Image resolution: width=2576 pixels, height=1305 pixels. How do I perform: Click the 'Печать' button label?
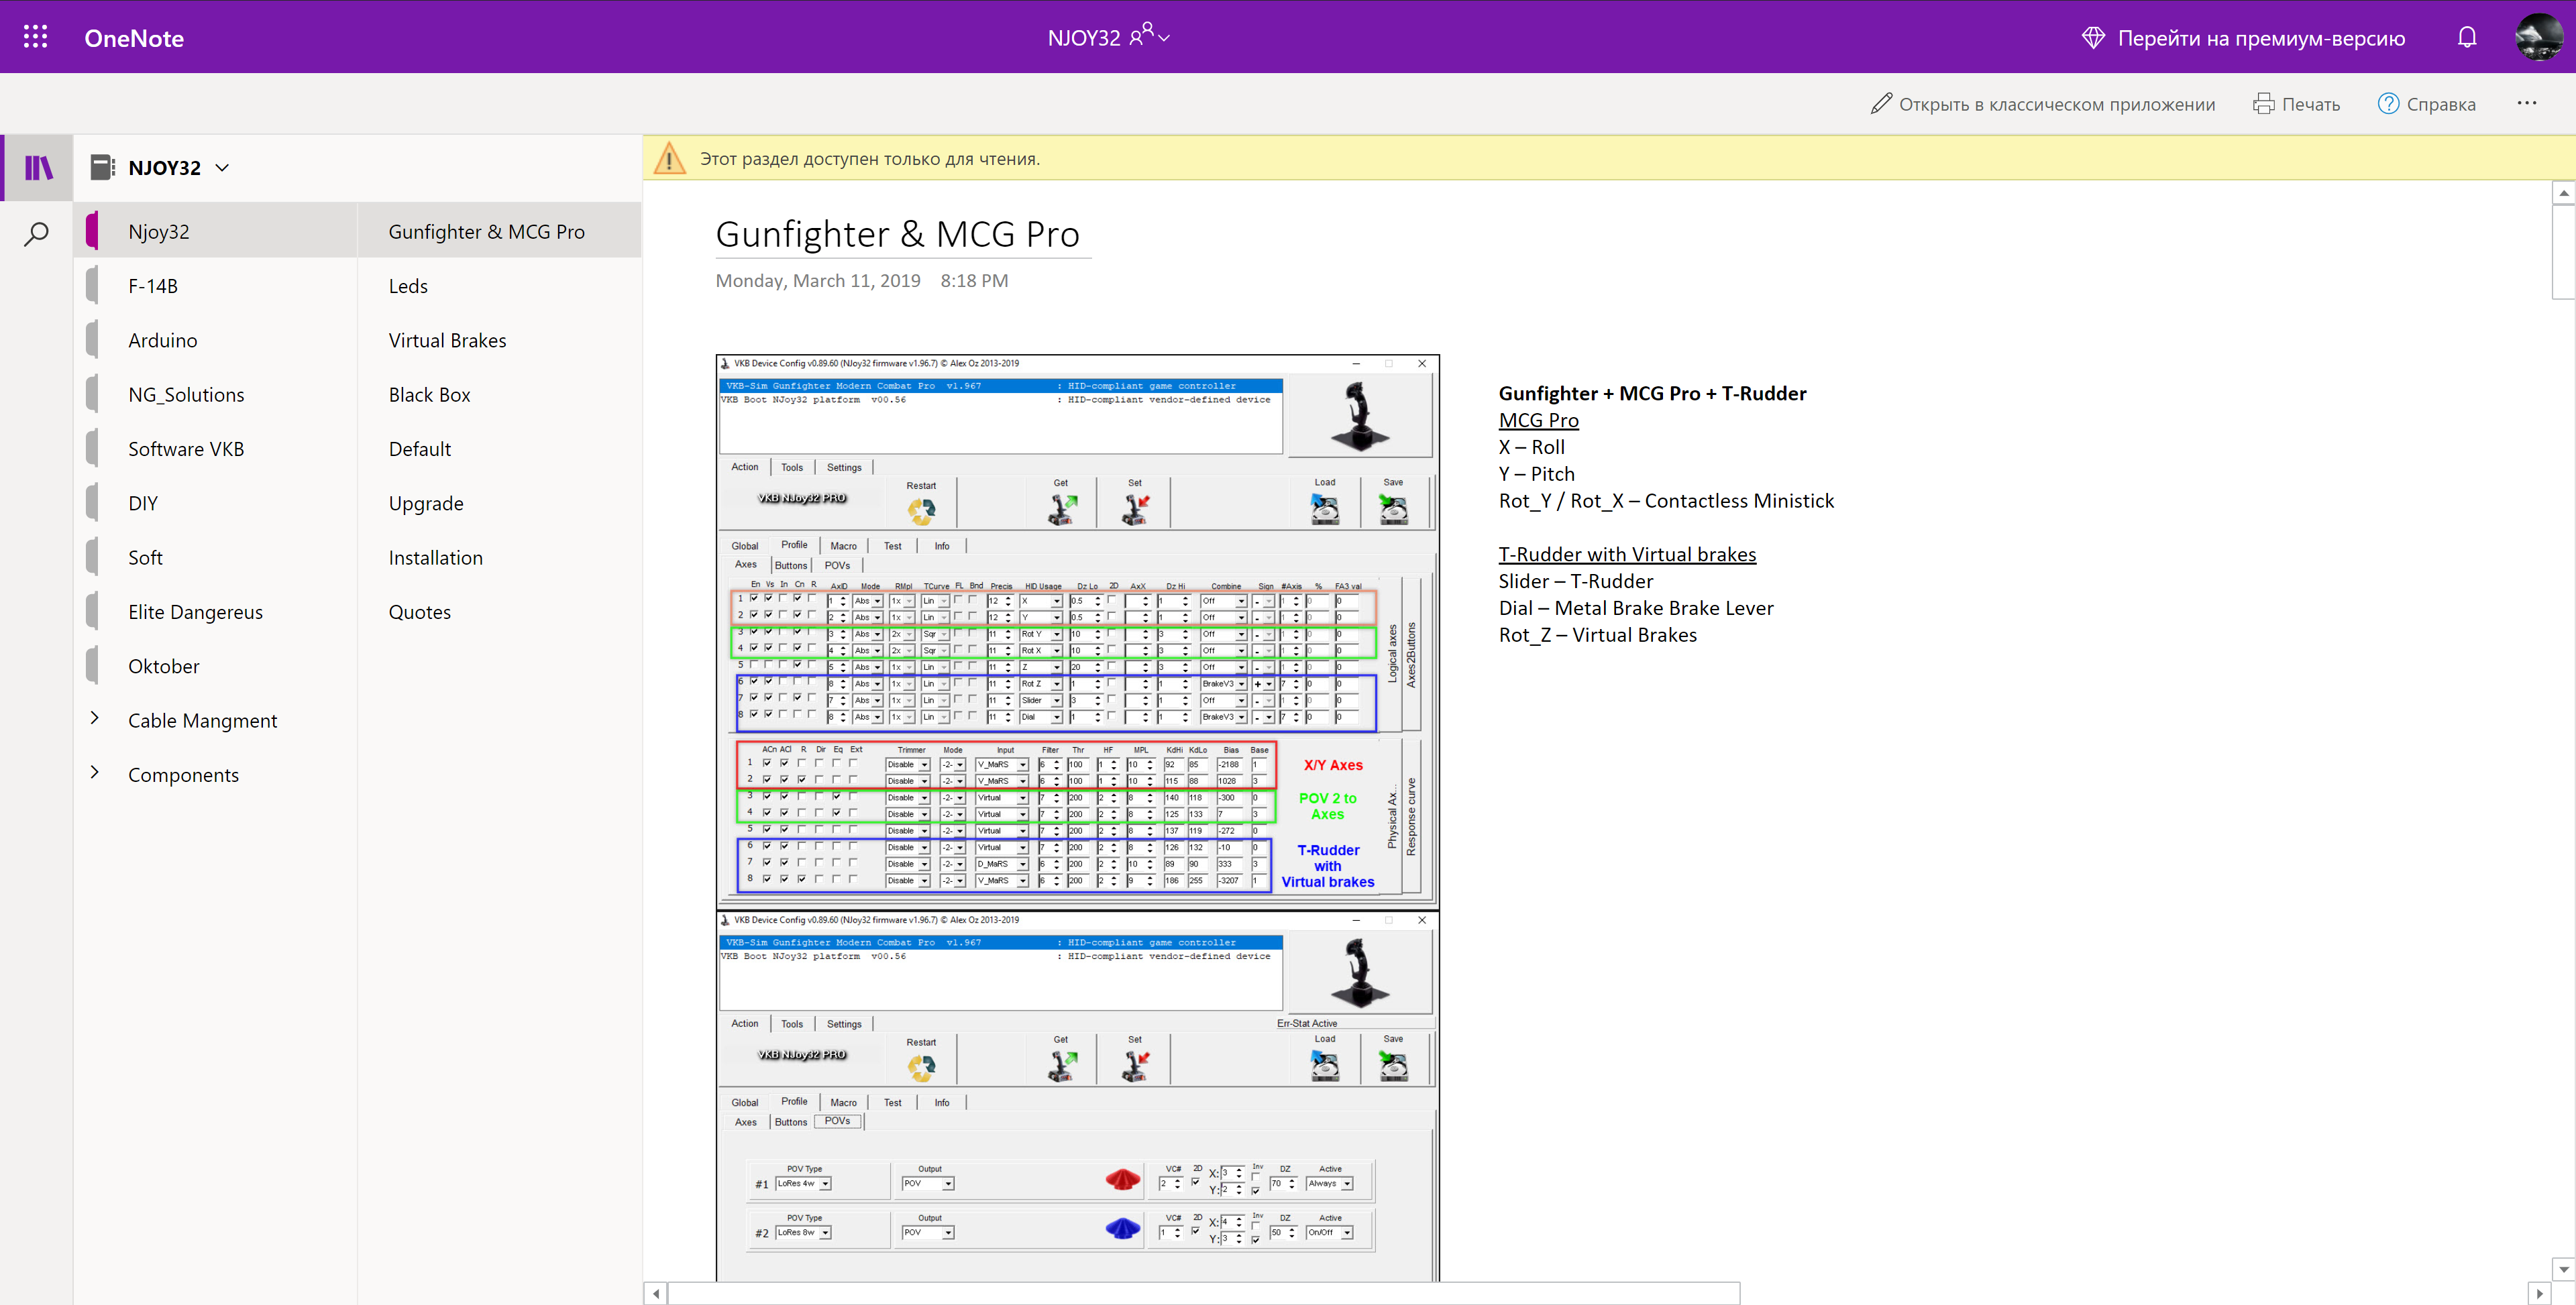2310,104
